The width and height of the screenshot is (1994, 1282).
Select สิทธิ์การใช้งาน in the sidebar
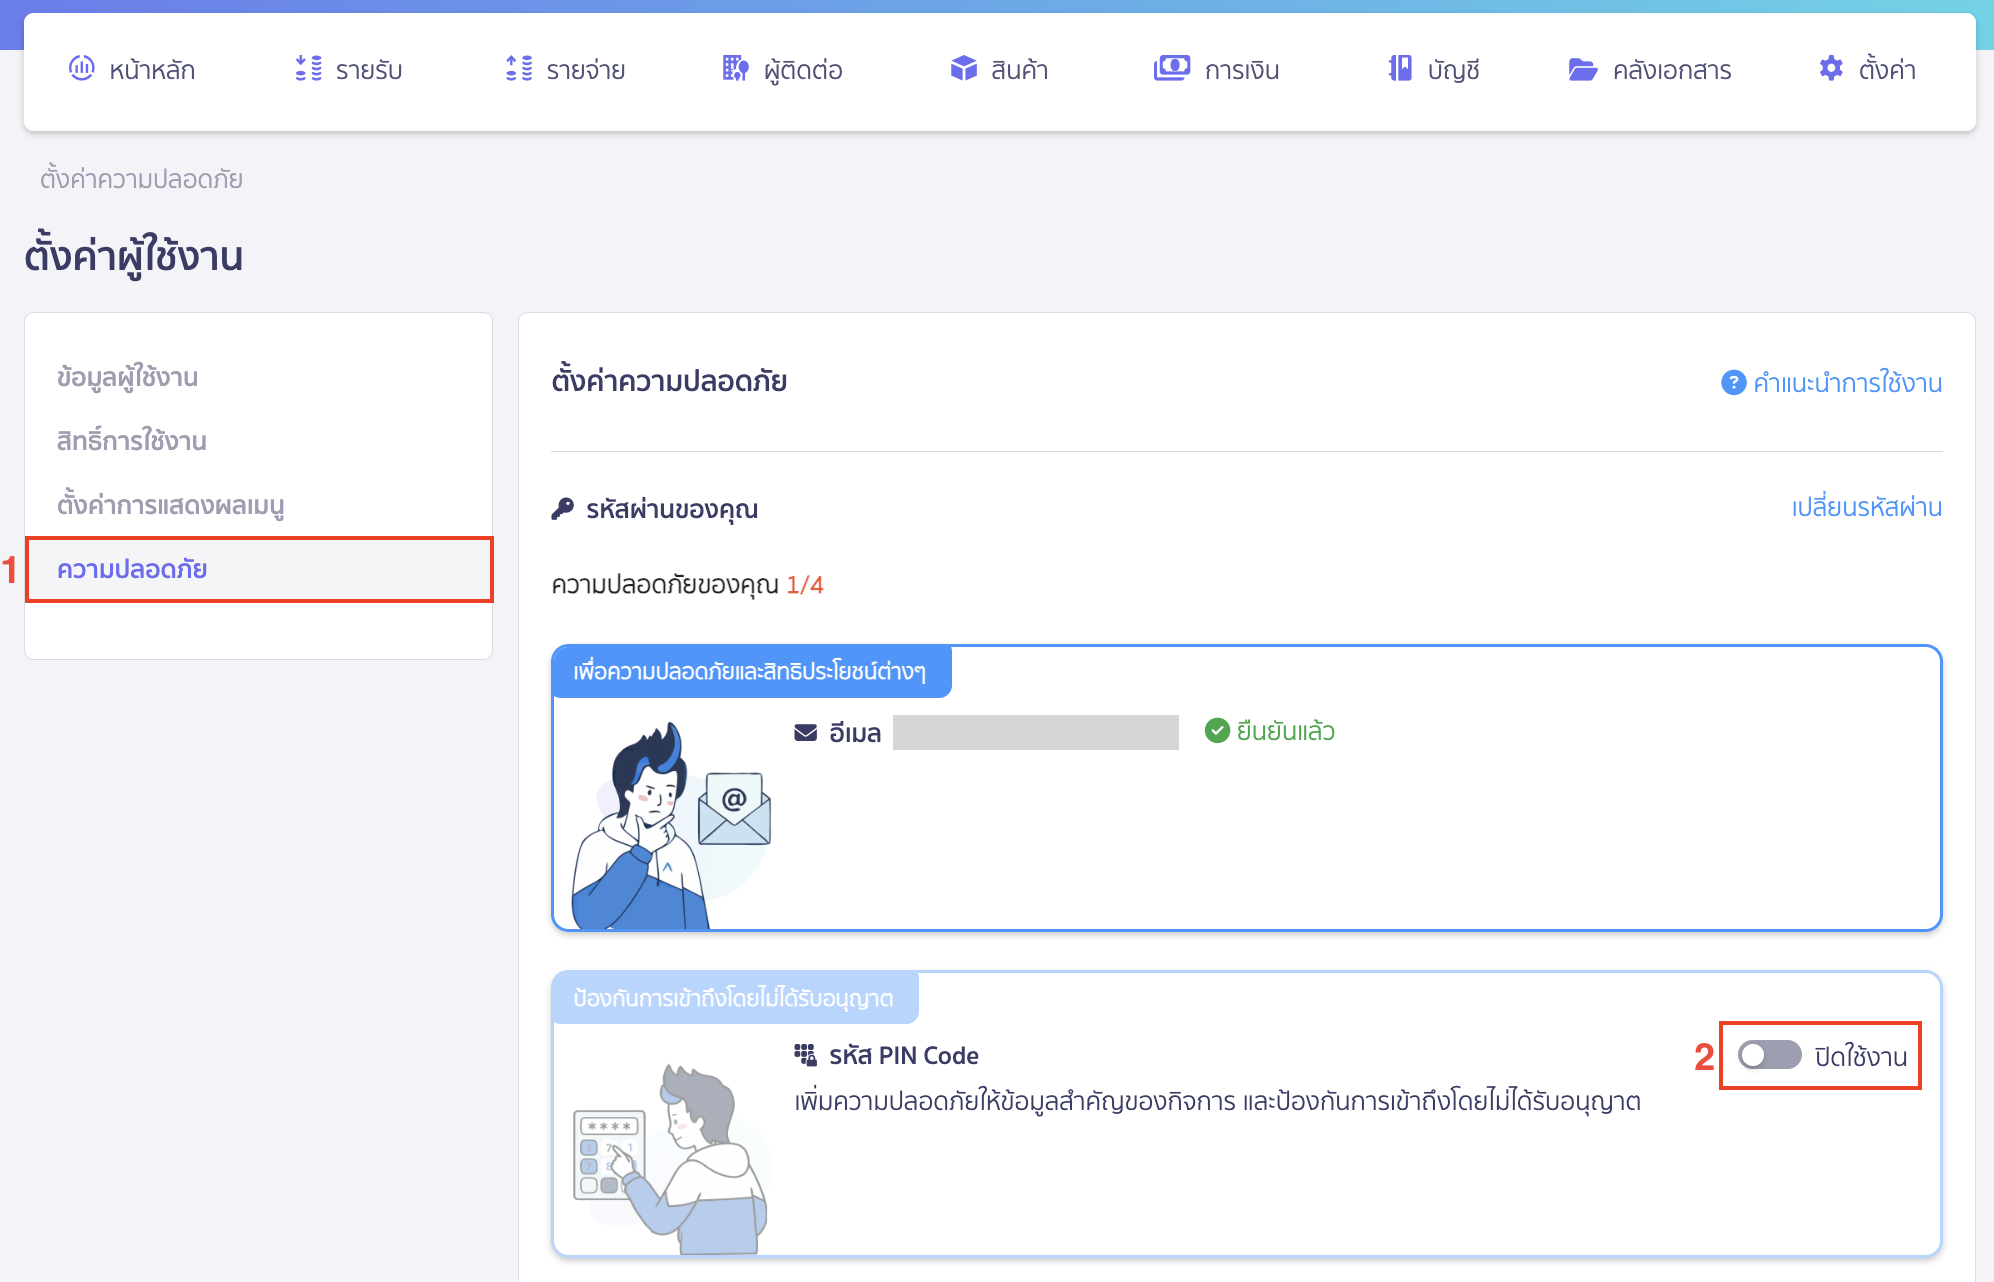click(131, 441)
